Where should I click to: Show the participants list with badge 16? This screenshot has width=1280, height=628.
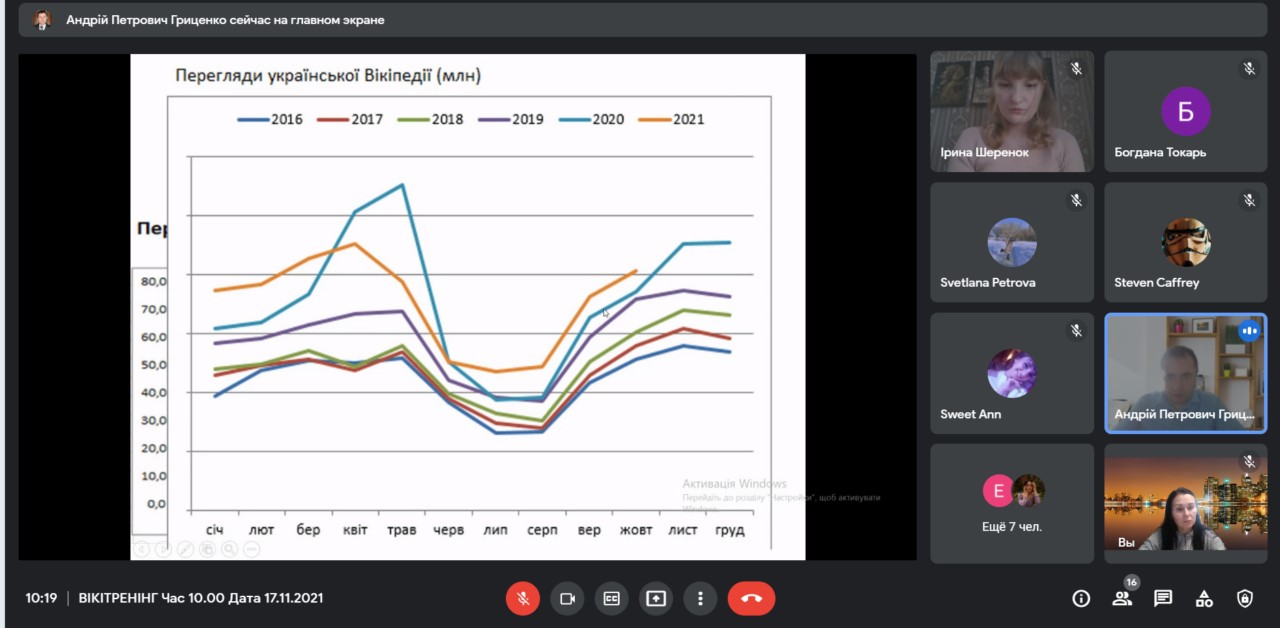pos(1122,598)
